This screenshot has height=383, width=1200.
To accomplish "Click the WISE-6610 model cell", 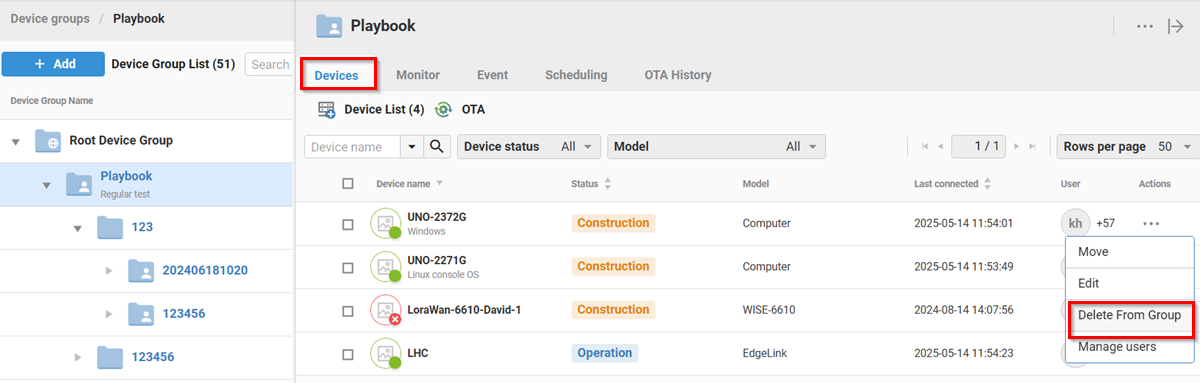I will (x=769, y=310).
